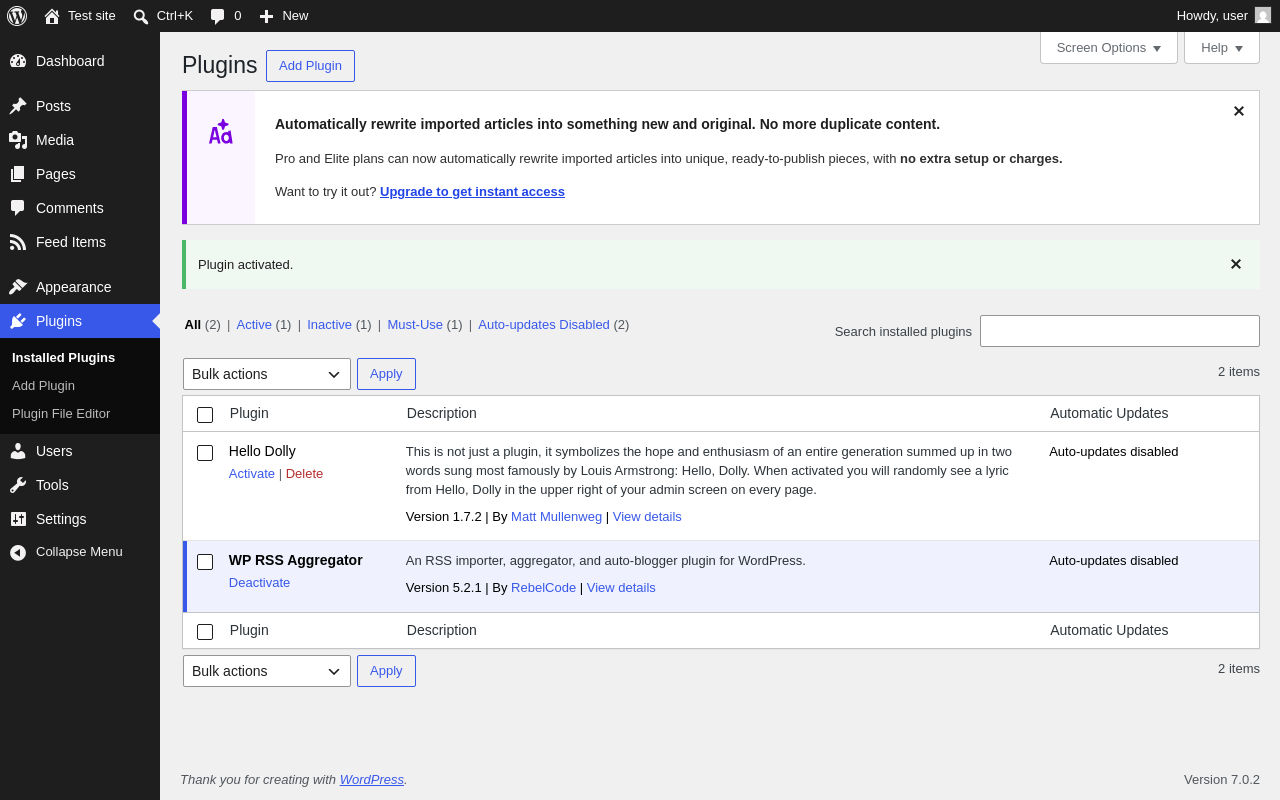Sort by the Plugin column header
This screenshot has width=1280, height=800.
click(x=249, y=413)
